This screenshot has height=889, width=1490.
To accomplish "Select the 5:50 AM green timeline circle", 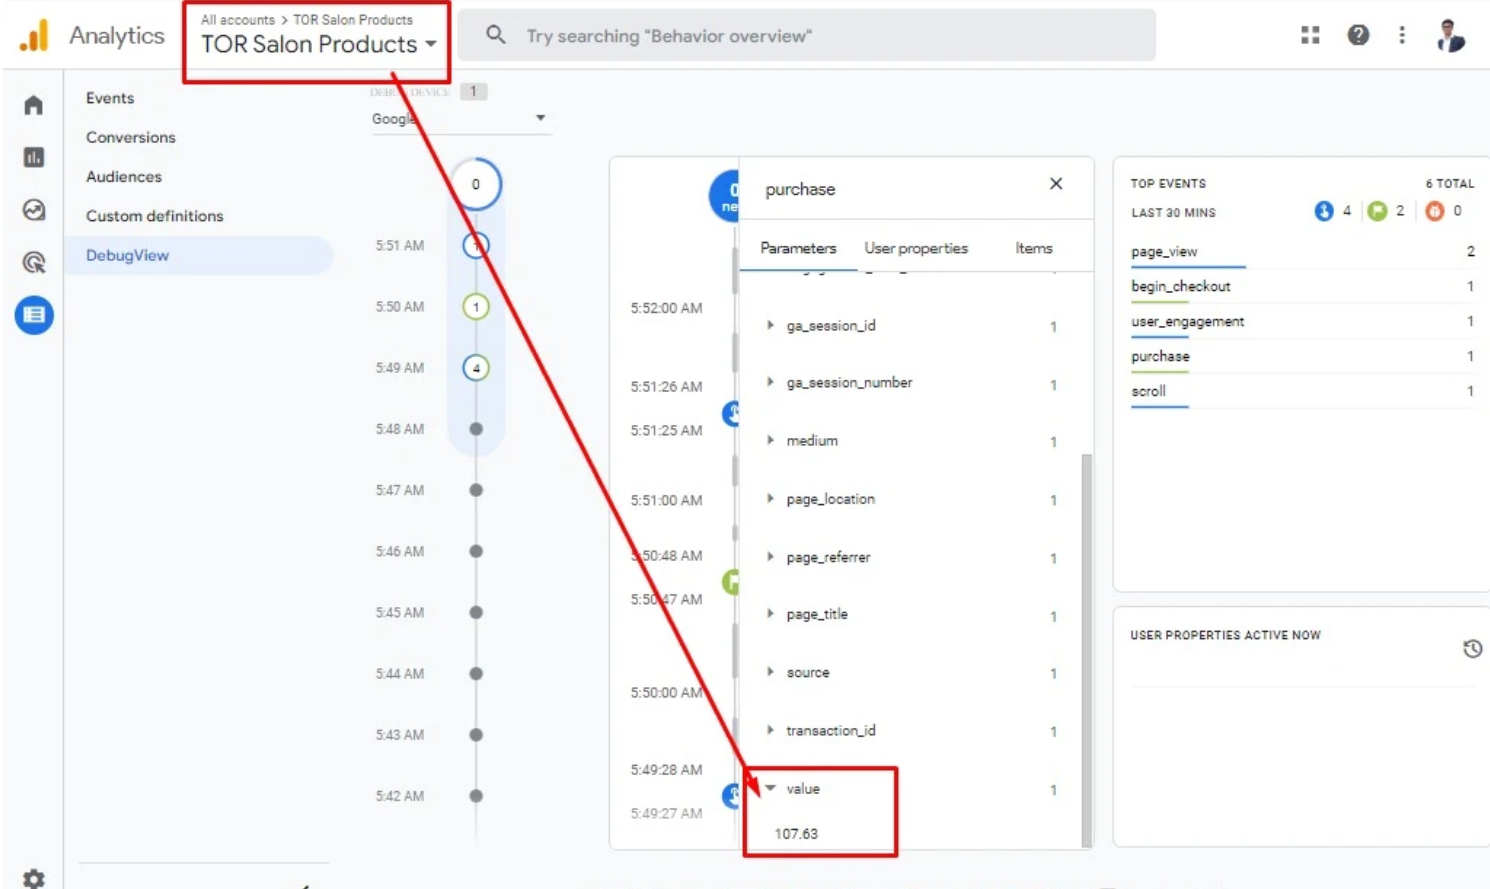I will pos(476,307).
